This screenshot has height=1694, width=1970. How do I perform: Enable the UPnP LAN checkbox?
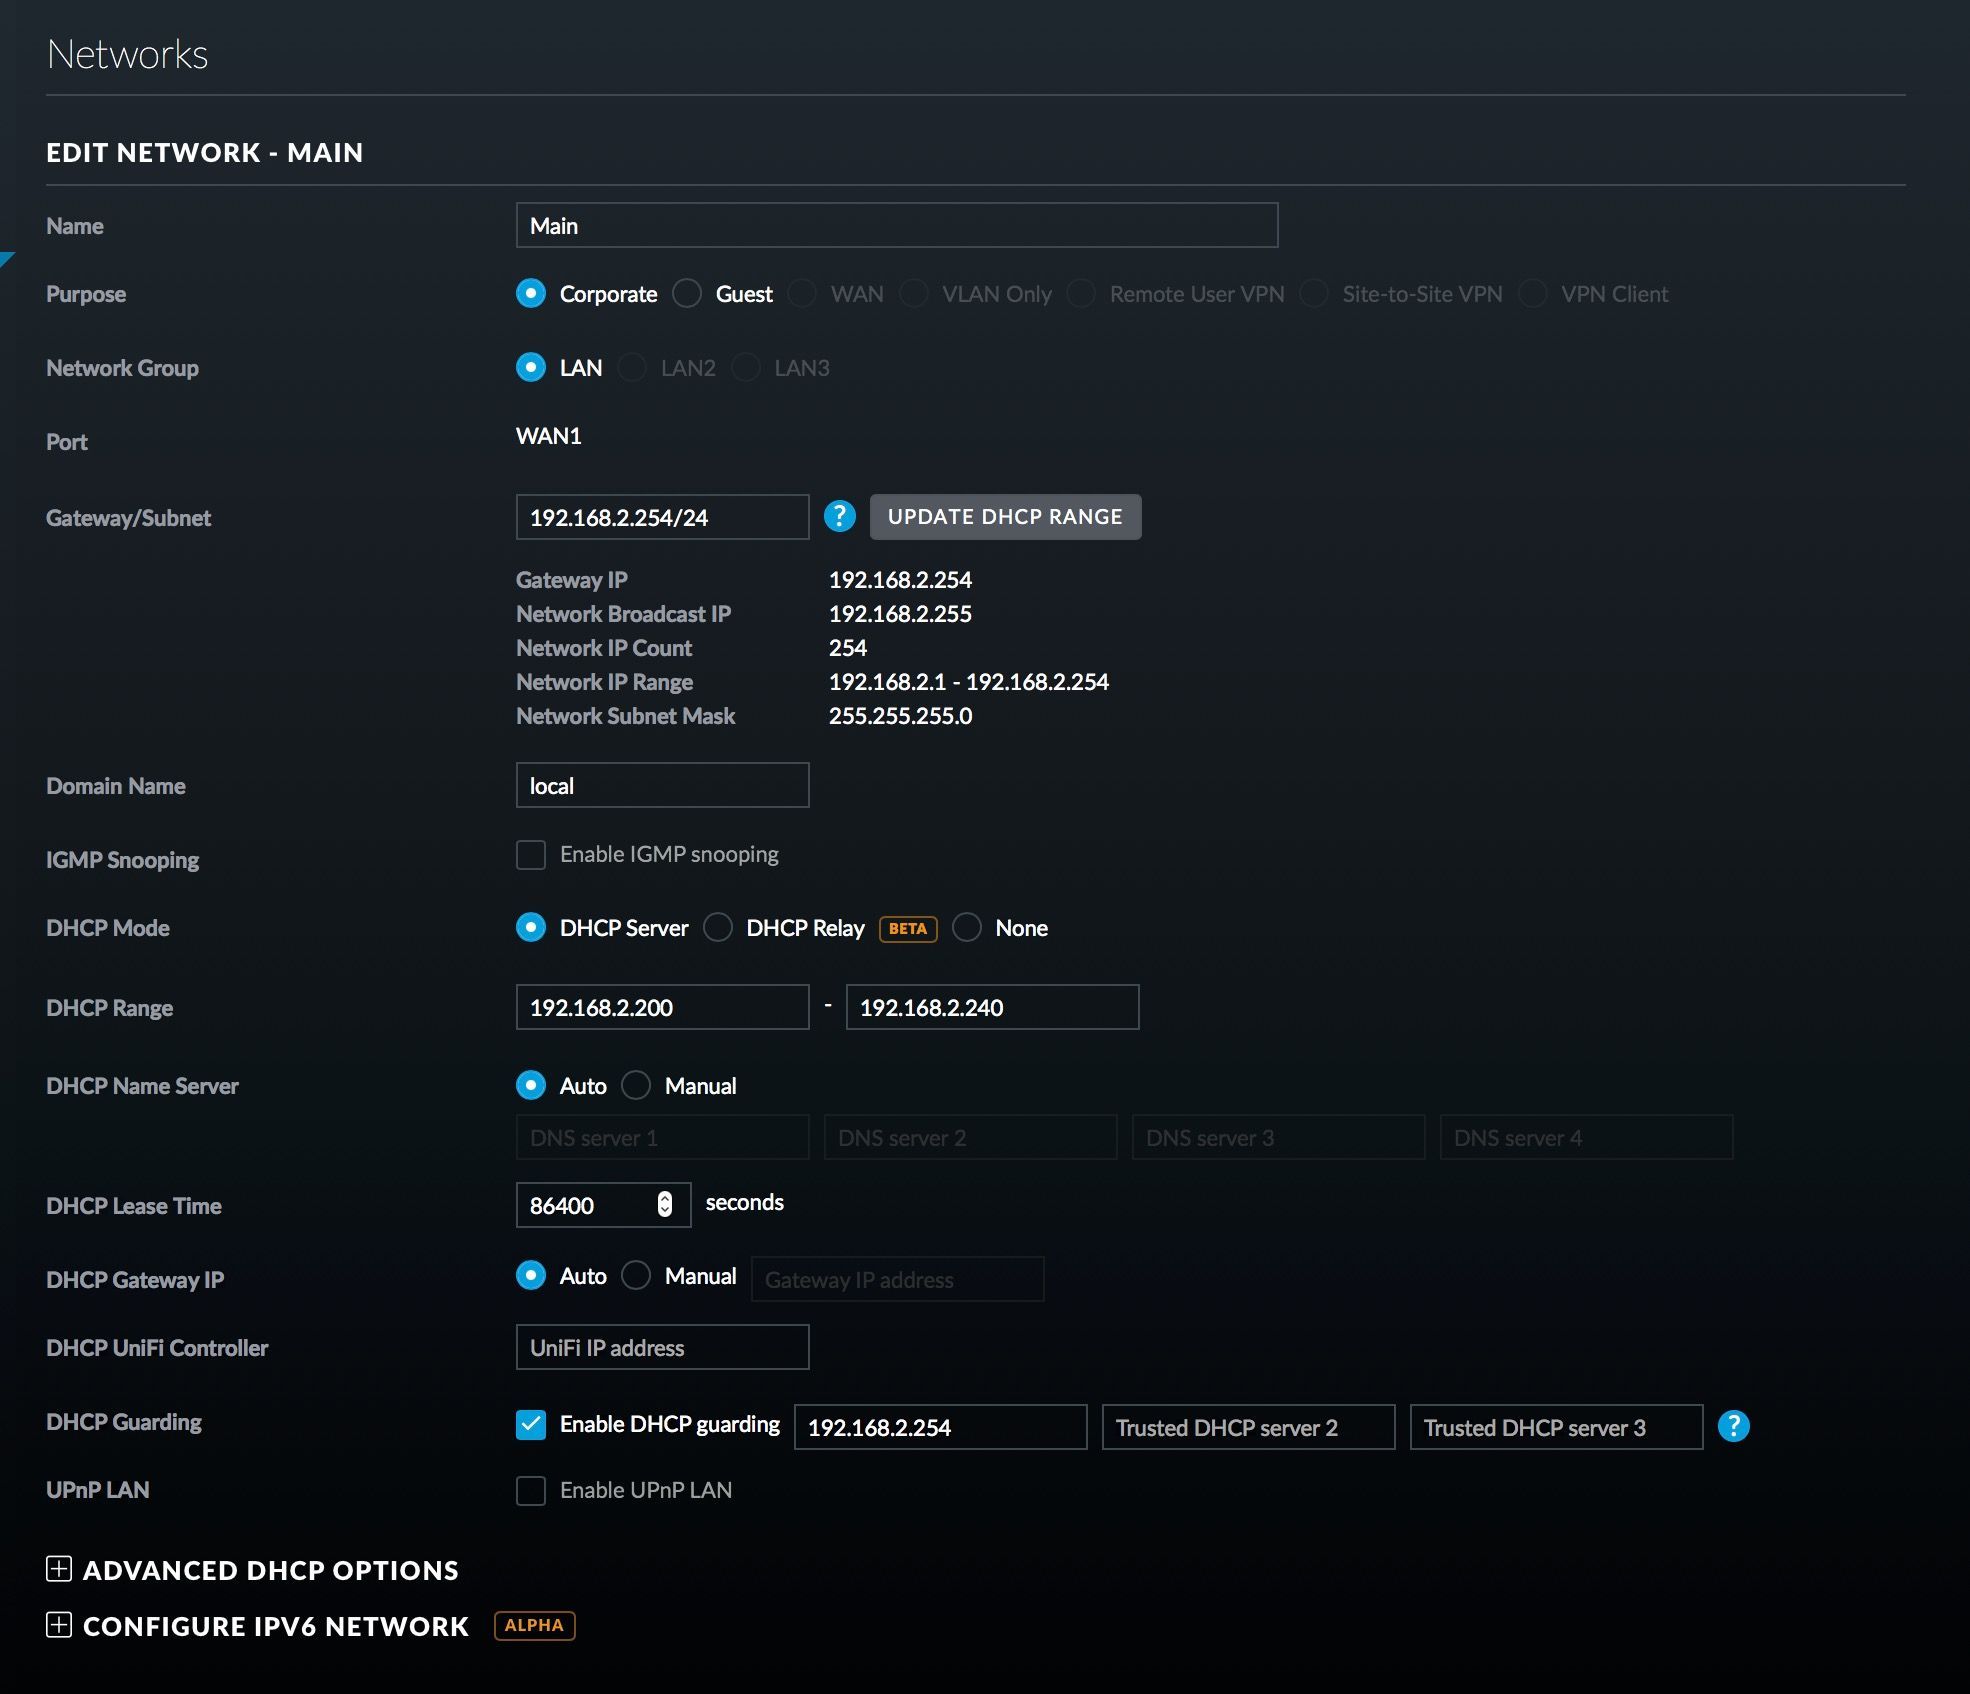(x=531, y=1491)
